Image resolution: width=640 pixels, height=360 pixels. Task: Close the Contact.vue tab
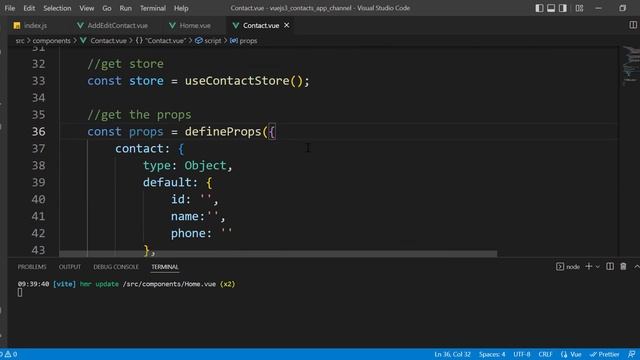click(x=287, y=25)
